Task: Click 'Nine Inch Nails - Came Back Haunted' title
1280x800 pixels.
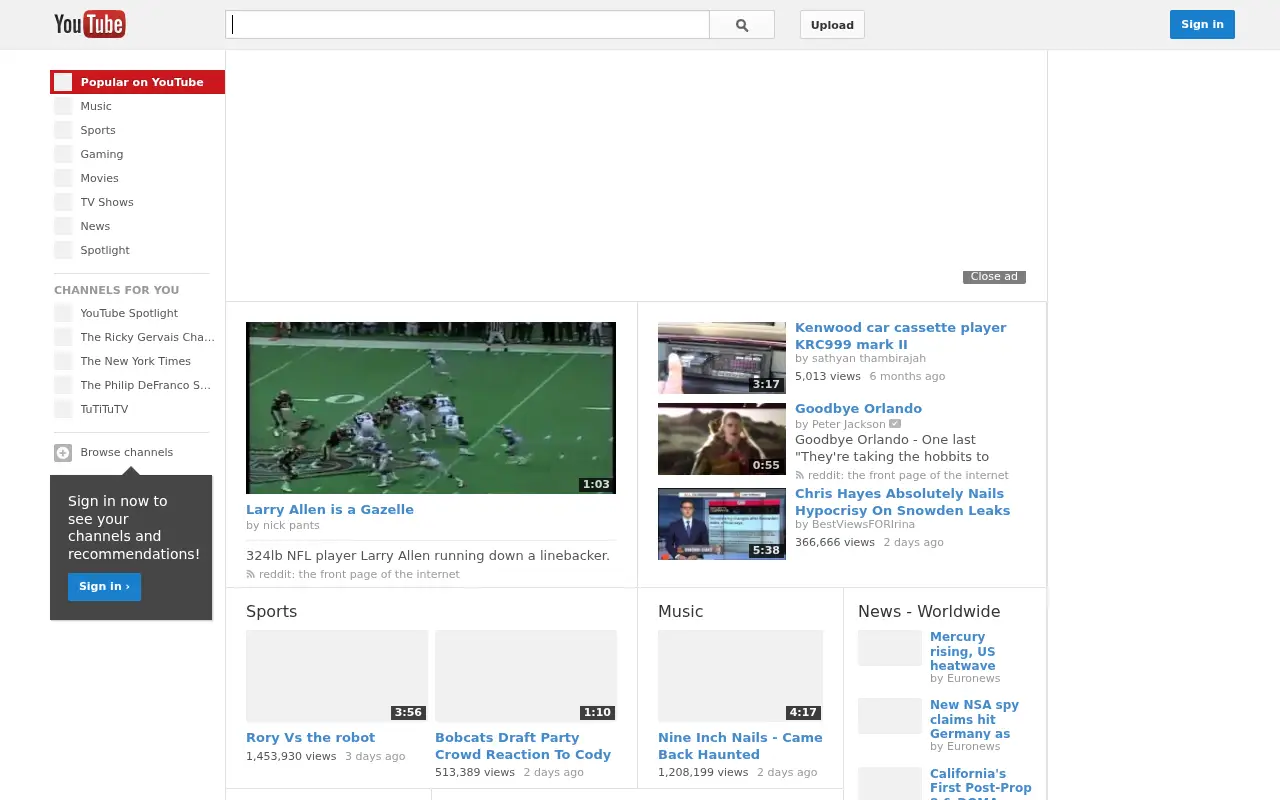Action: click(740, 746)
